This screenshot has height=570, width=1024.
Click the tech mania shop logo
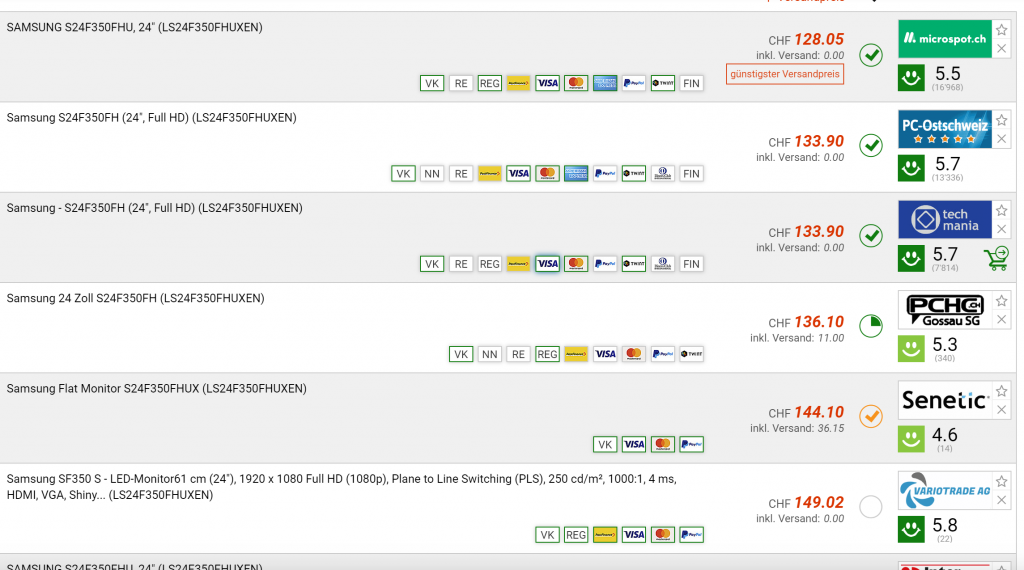pos(945,219)
